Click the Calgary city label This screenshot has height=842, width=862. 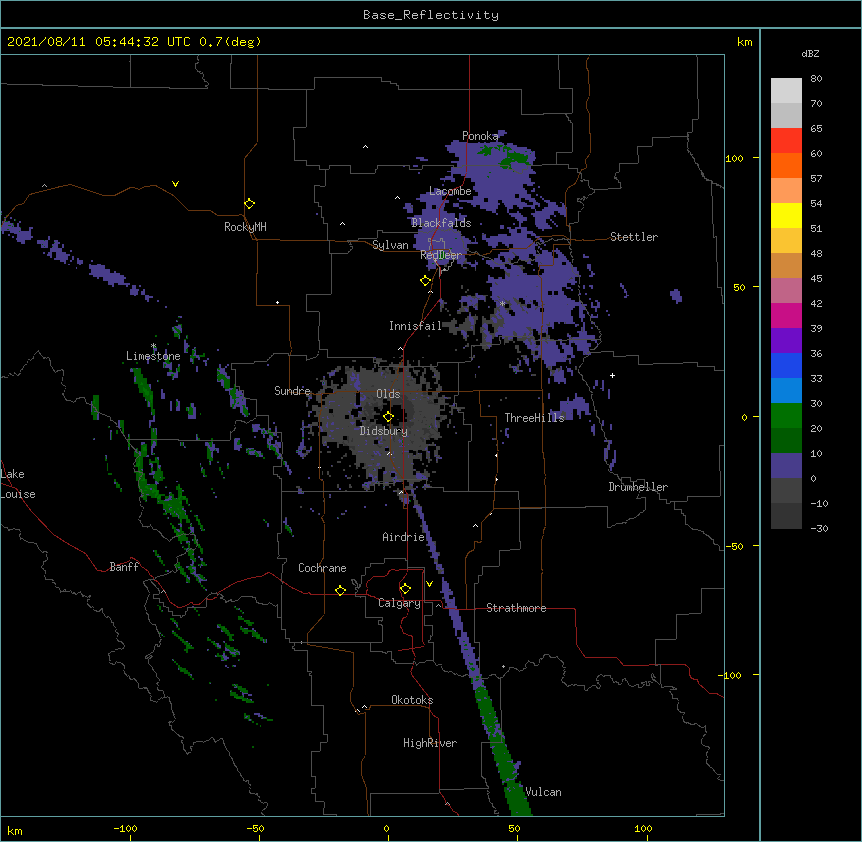(399, 603)
